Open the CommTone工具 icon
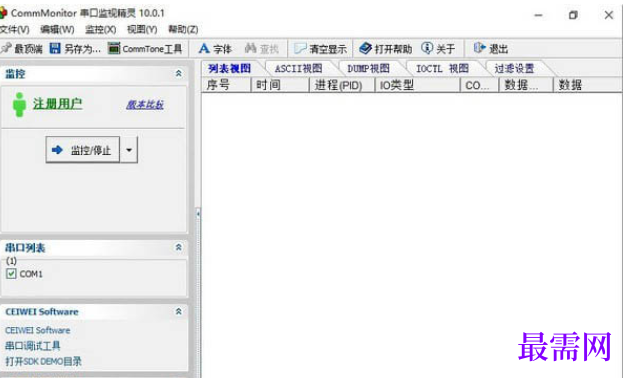 tap(114, 48)
